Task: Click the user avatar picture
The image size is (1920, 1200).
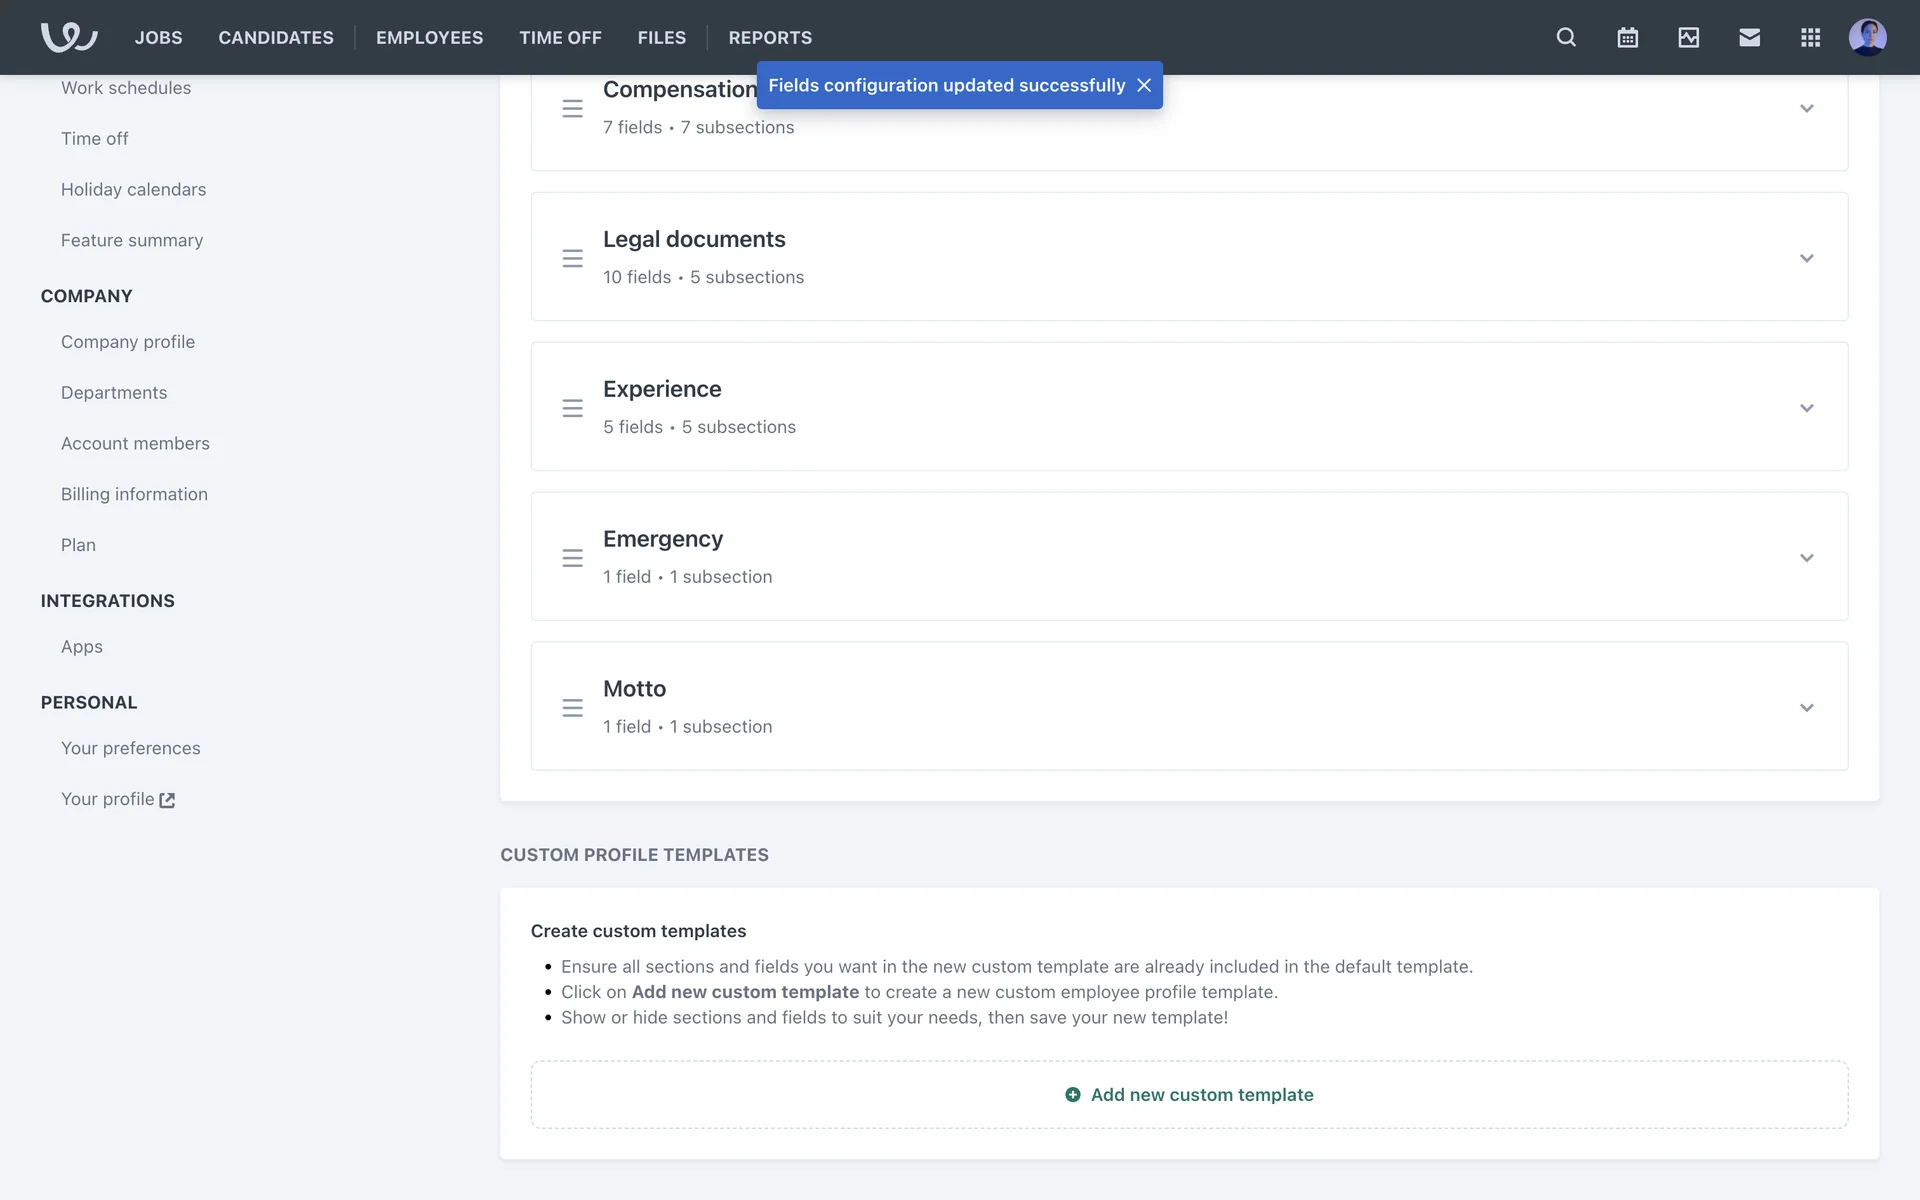Action: click(x=1867, y=37)
